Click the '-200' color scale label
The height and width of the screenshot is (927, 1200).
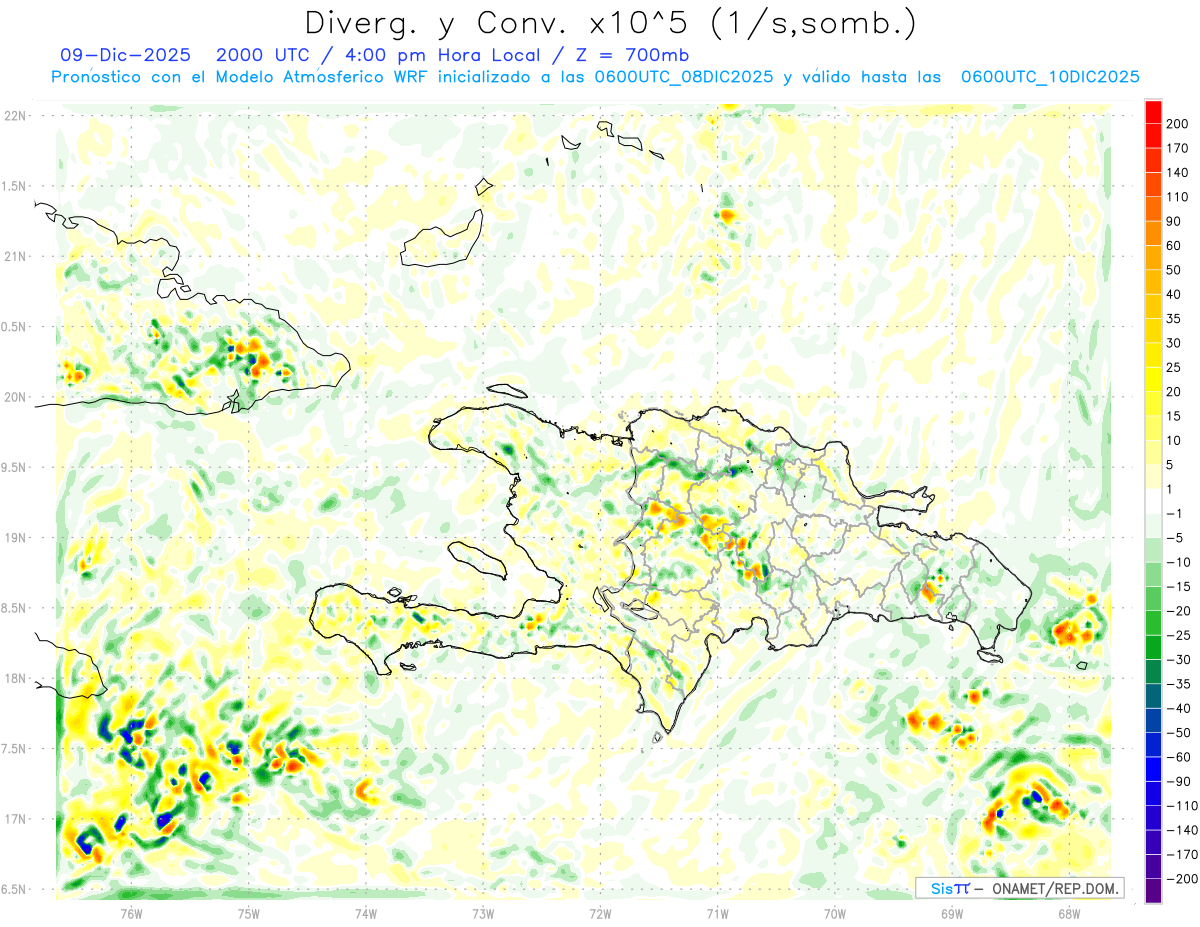[1181, 880]
